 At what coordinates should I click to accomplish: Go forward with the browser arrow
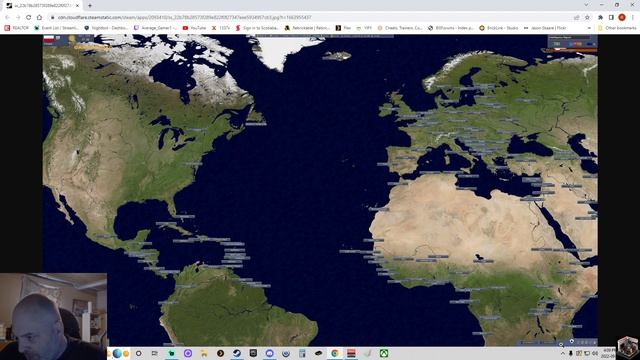tap(18, 18)
